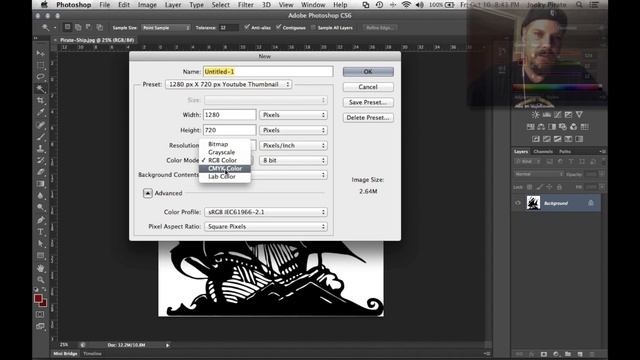Switch to the Channels tab
The image size is (640, 360).
click(x=543, y=151)
